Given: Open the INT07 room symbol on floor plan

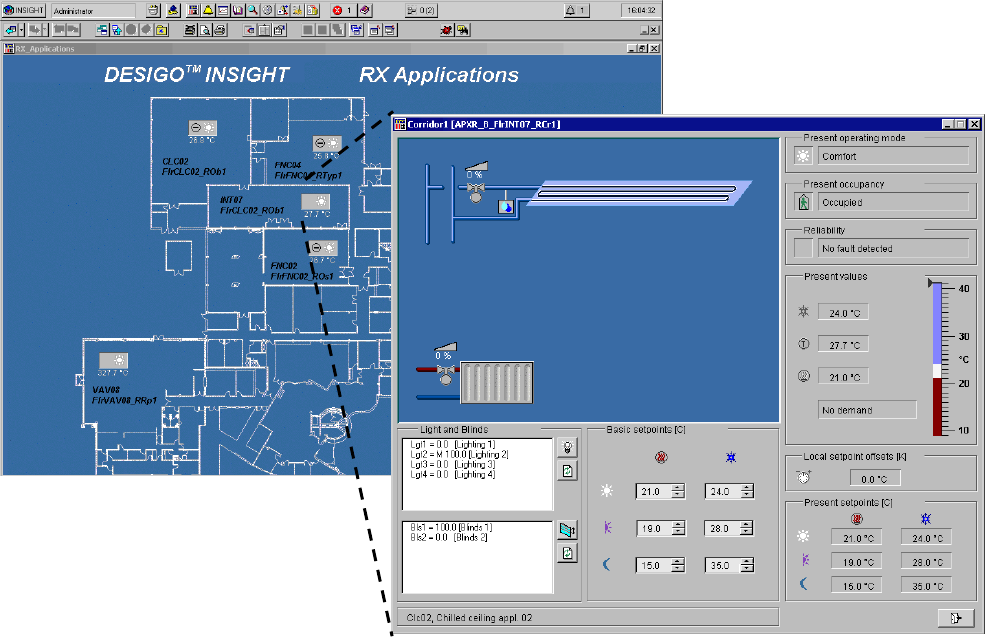Looking at the screenshot, I should (315, 202).
